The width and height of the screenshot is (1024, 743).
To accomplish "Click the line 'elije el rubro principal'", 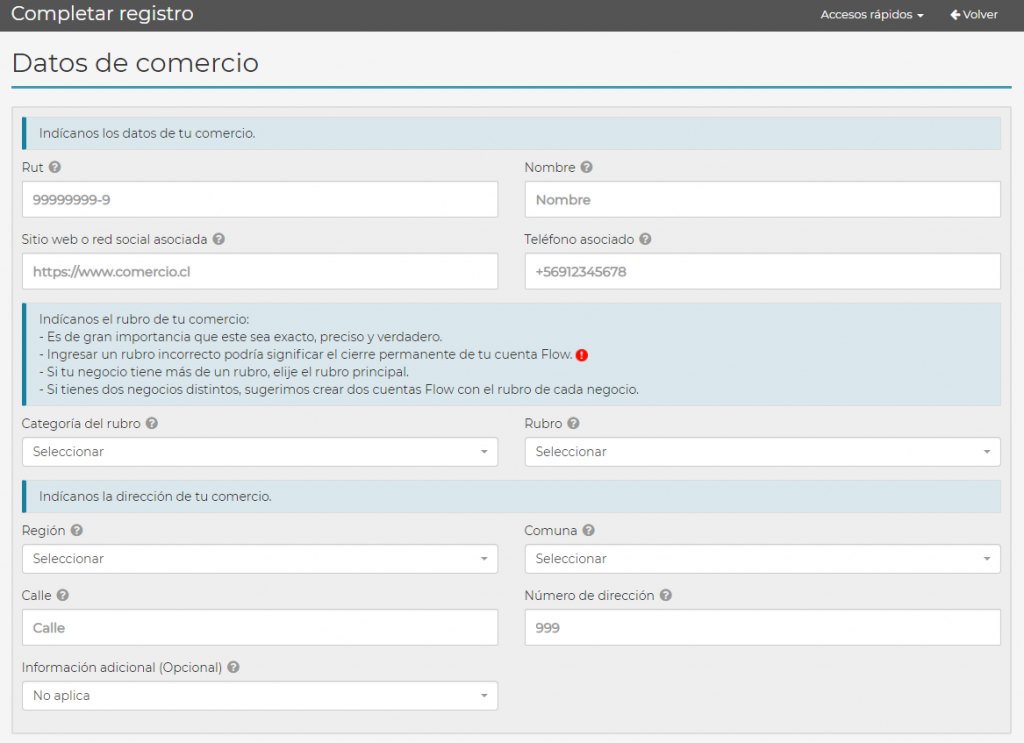I will [x=224, y=372].
